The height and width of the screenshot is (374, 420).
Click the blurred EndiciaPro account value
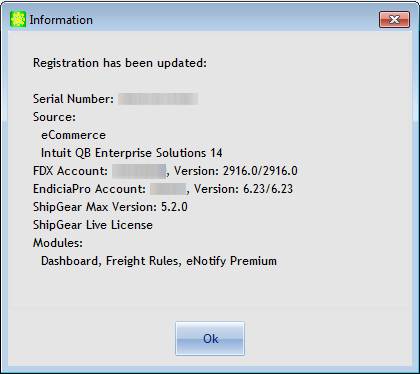coord(168,189)
